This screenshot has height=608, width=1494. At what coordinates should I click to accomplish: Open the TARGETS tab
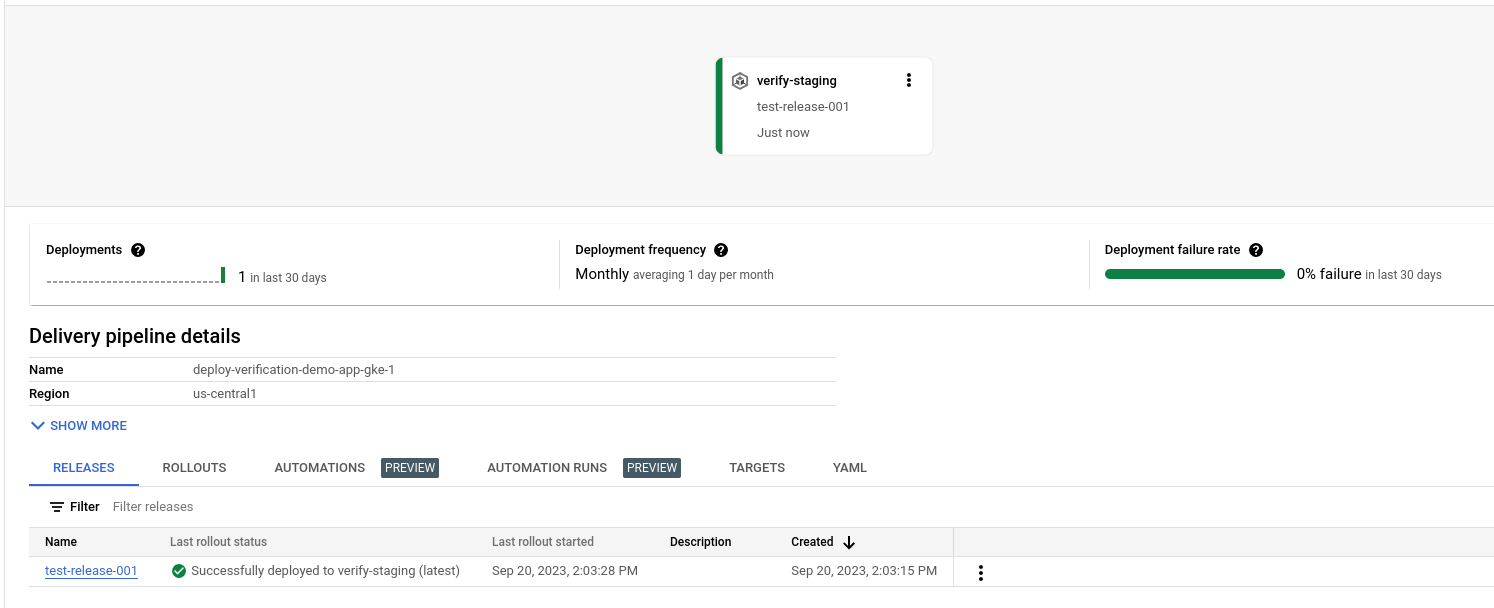click(x=757, y=467)
